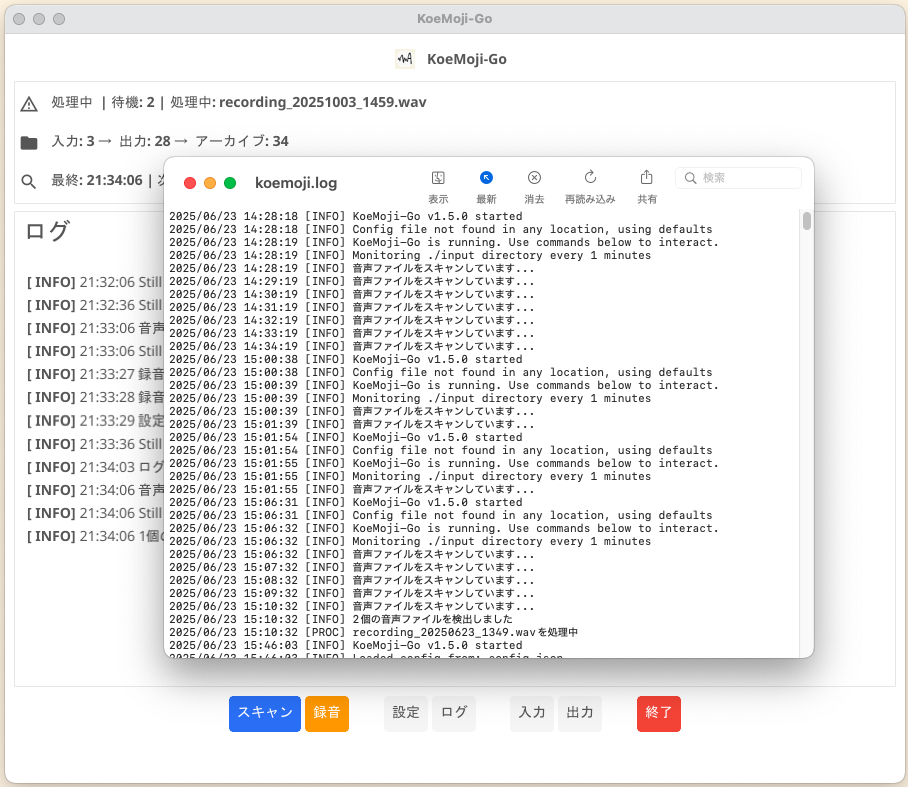Screen dimensions: 908x787
Task: Open the 出力 folder button
Action: (x=580, y=713)
